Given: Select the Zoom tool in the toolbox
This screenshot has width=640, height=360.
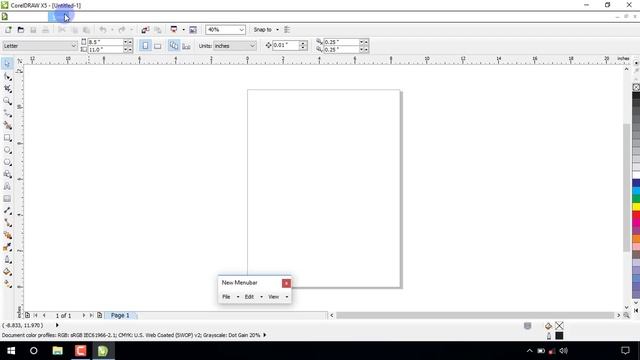Looking at the screenshot, I should [x=7, y=101].
